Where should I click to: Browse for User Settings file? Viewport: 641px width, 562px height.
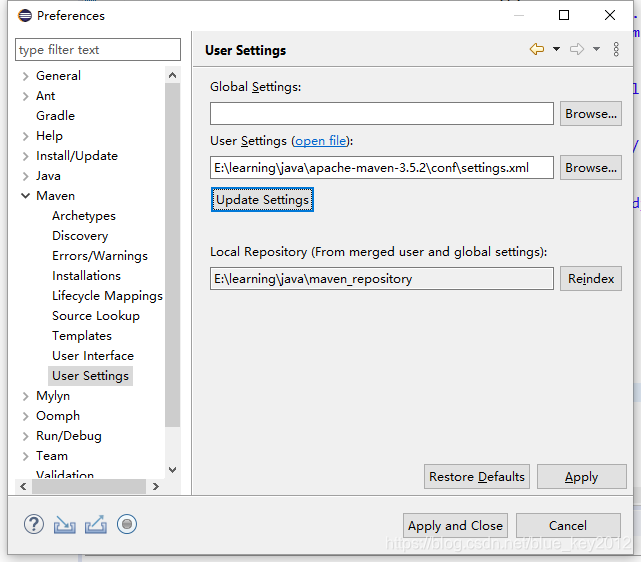pos(591,168)
